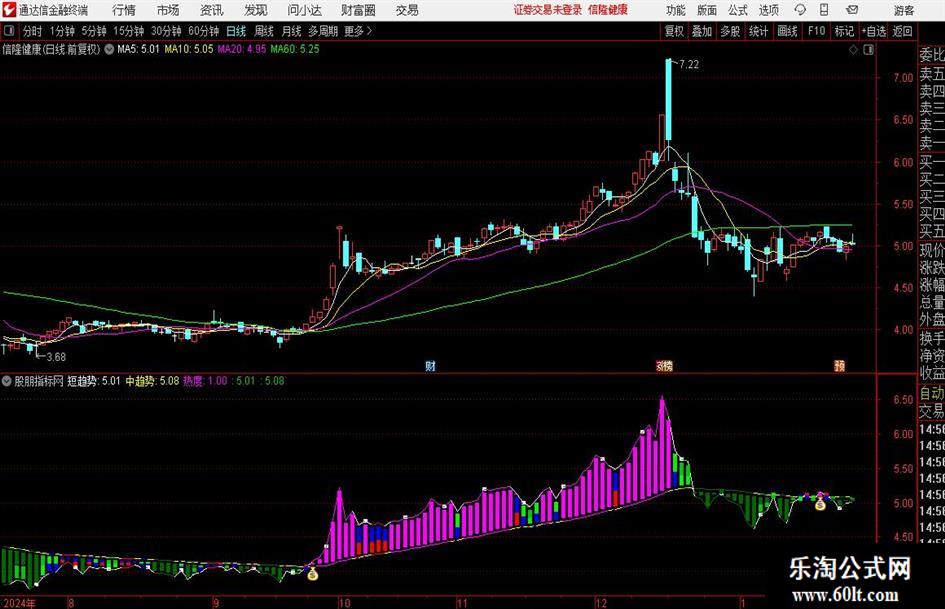Click the MA10: 5.05 label
The height and width of the screenshot is (609, 945).
point(189,49)
